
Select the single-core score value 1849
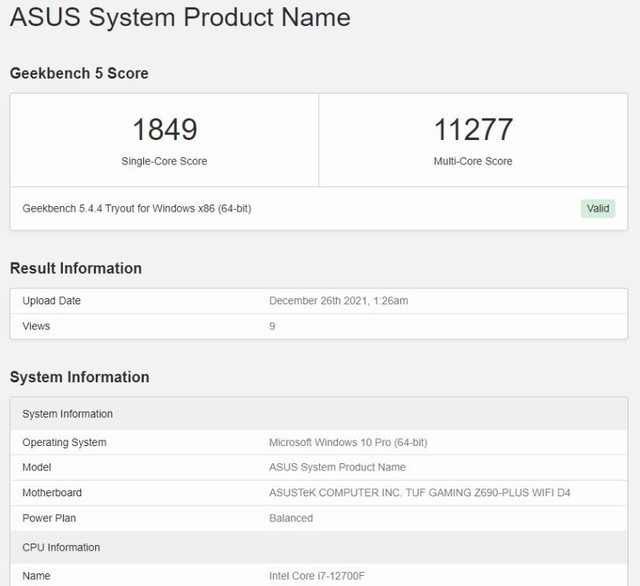point(165,129)
